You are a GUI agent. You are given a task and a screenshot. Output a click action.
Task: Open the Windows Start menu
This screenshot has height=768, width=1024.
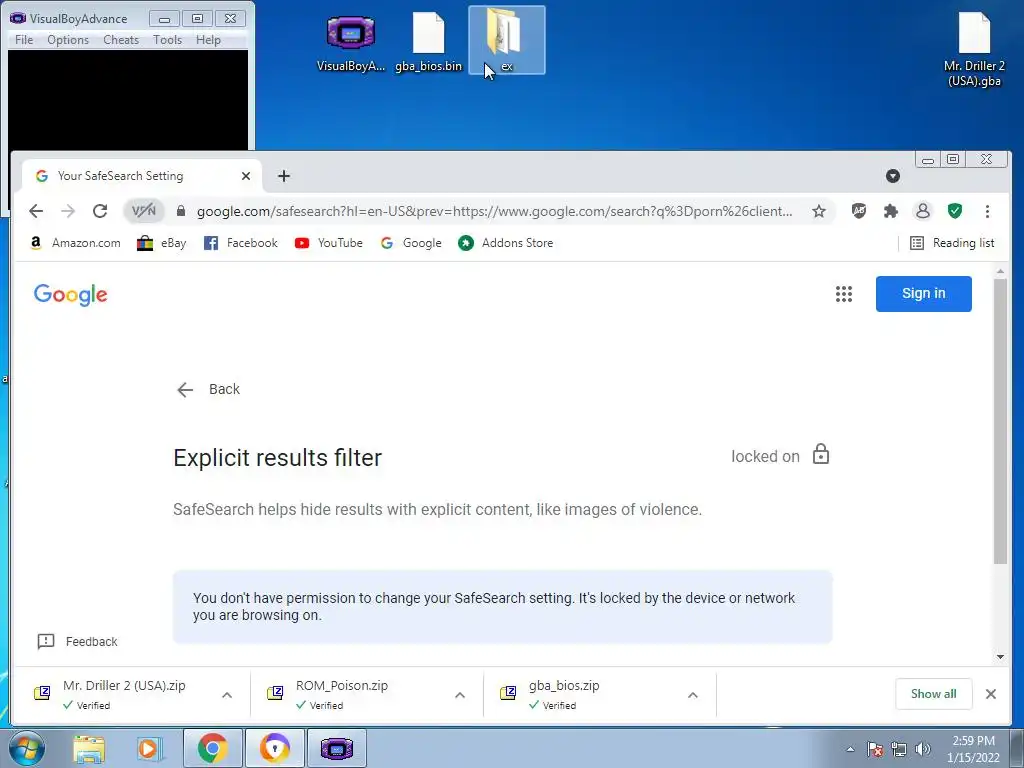[x=27, y=748]
